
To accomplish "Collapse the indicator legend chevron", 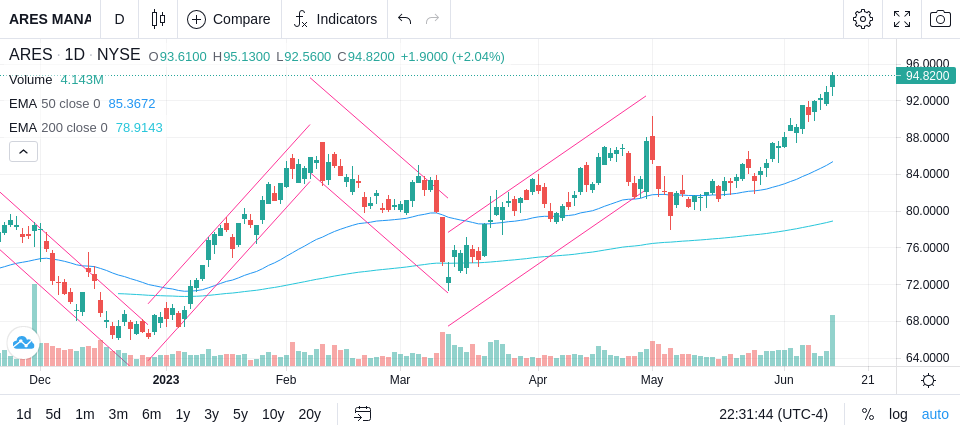I will click(23, 151).
